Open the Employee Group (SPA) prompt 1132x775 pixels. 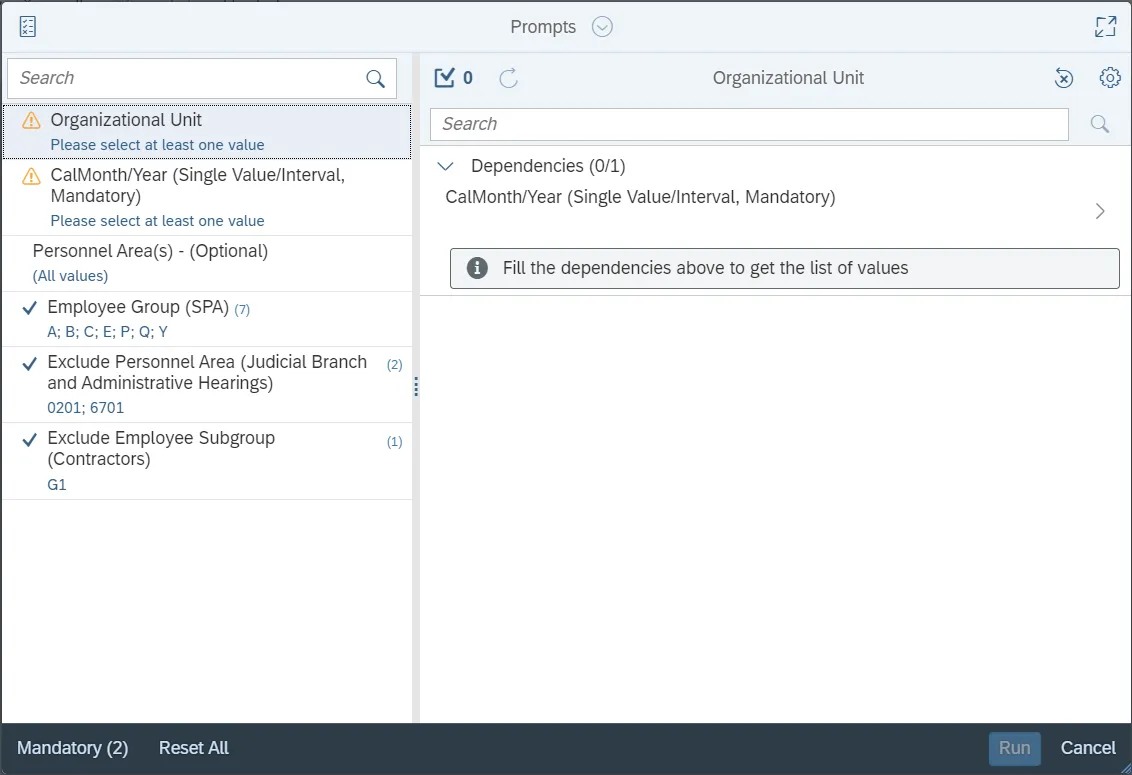(206, 318)
